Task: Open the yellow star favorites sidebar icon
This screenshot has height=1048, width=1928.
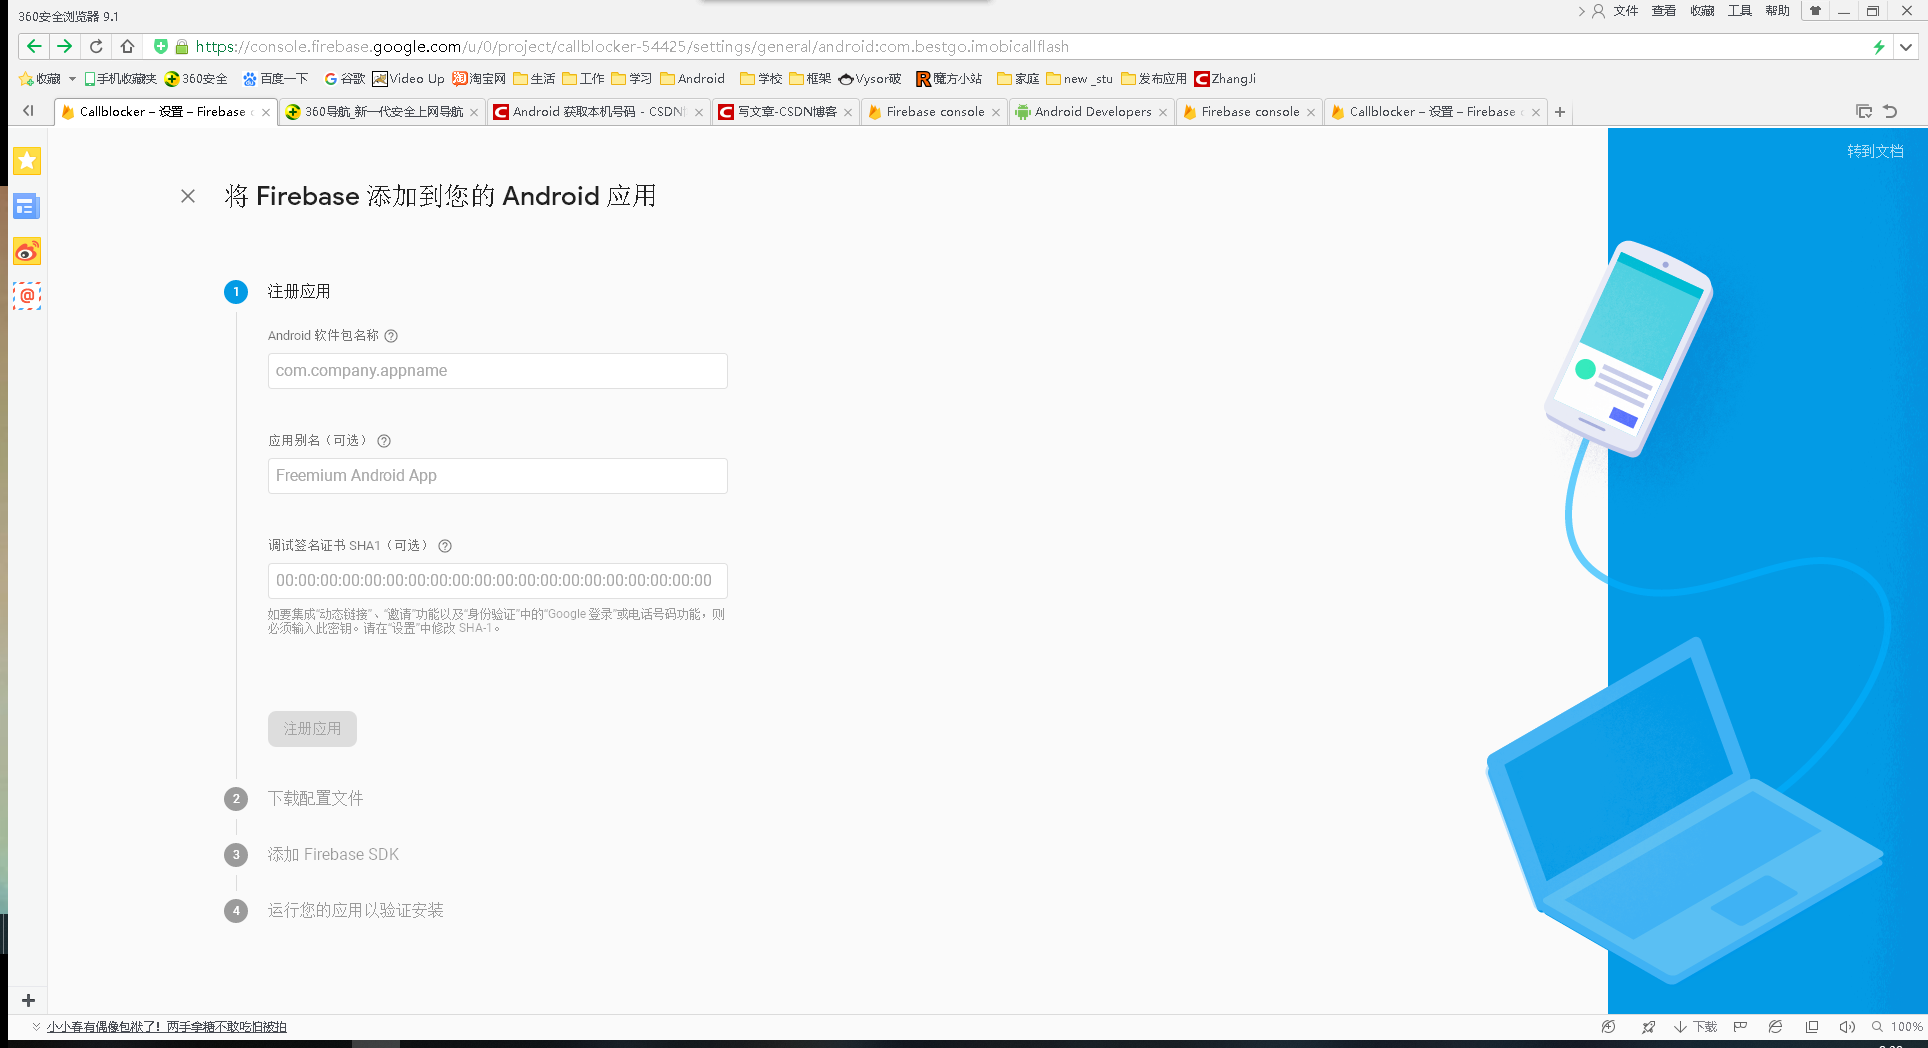Action: [27, 160]
